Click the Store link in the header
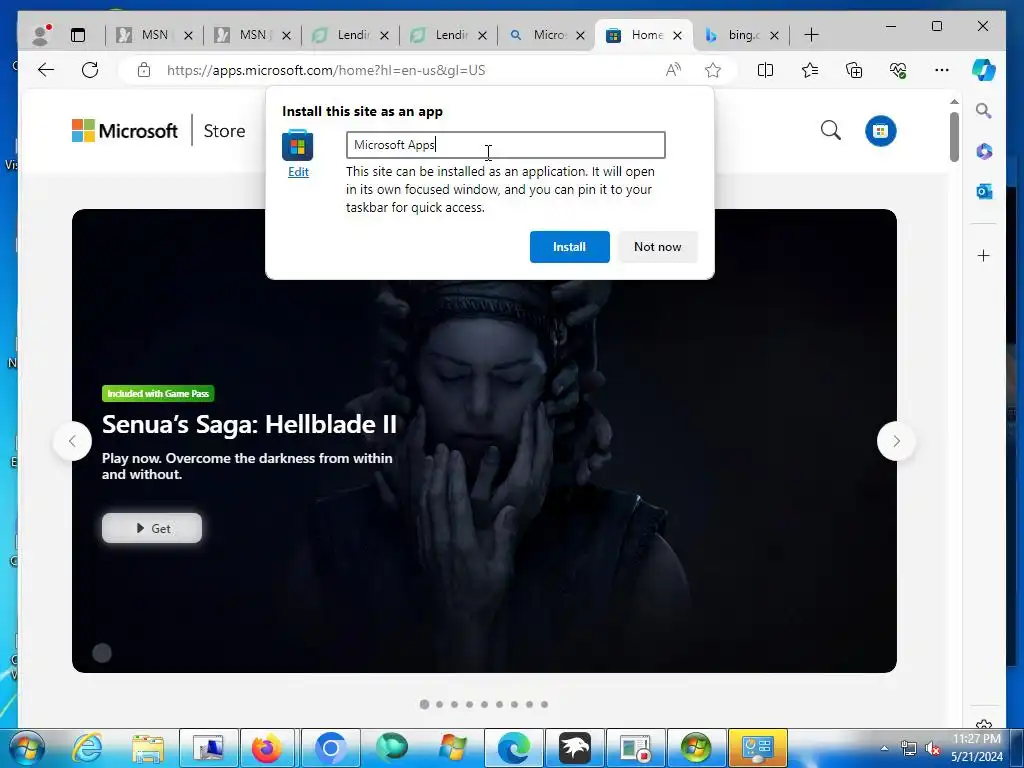Screen dimensions: 1024x768 224,131
